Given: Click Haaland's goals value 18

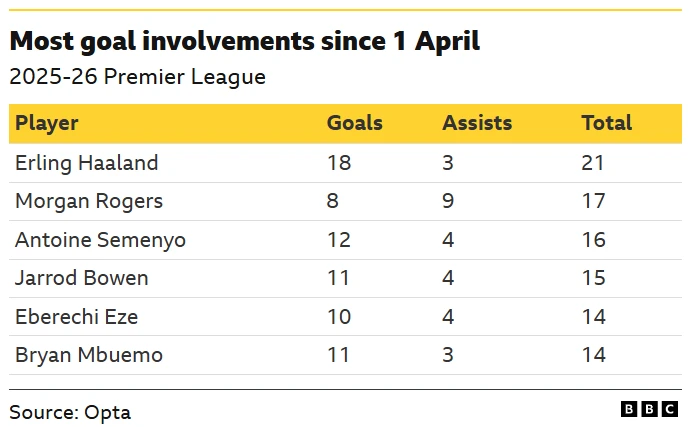Looking at the screenshot, I should (x=339, y=162).
